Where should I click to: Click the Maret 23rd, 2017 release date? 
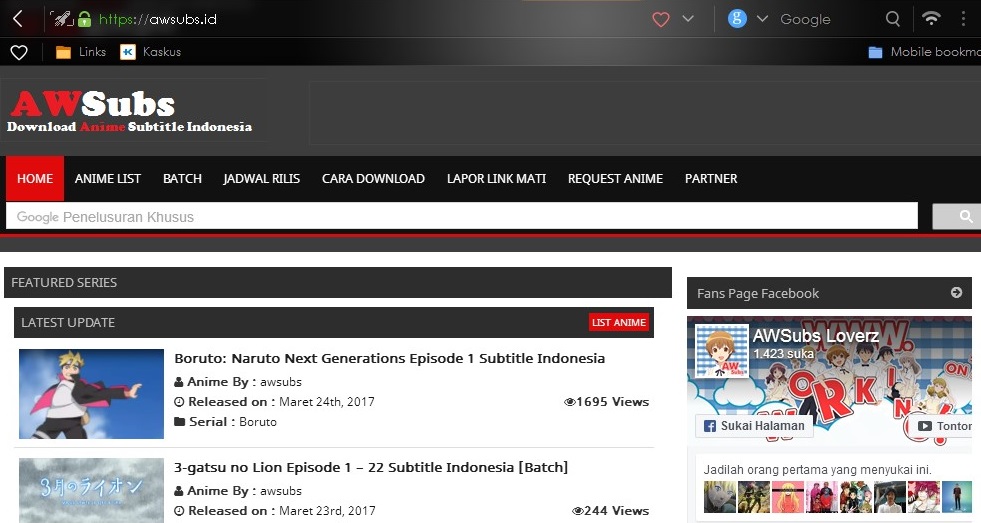pos(327,510)
